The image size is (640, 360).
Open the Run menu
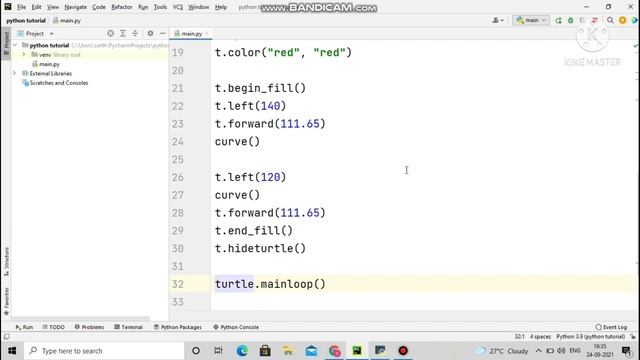[143, 7]
